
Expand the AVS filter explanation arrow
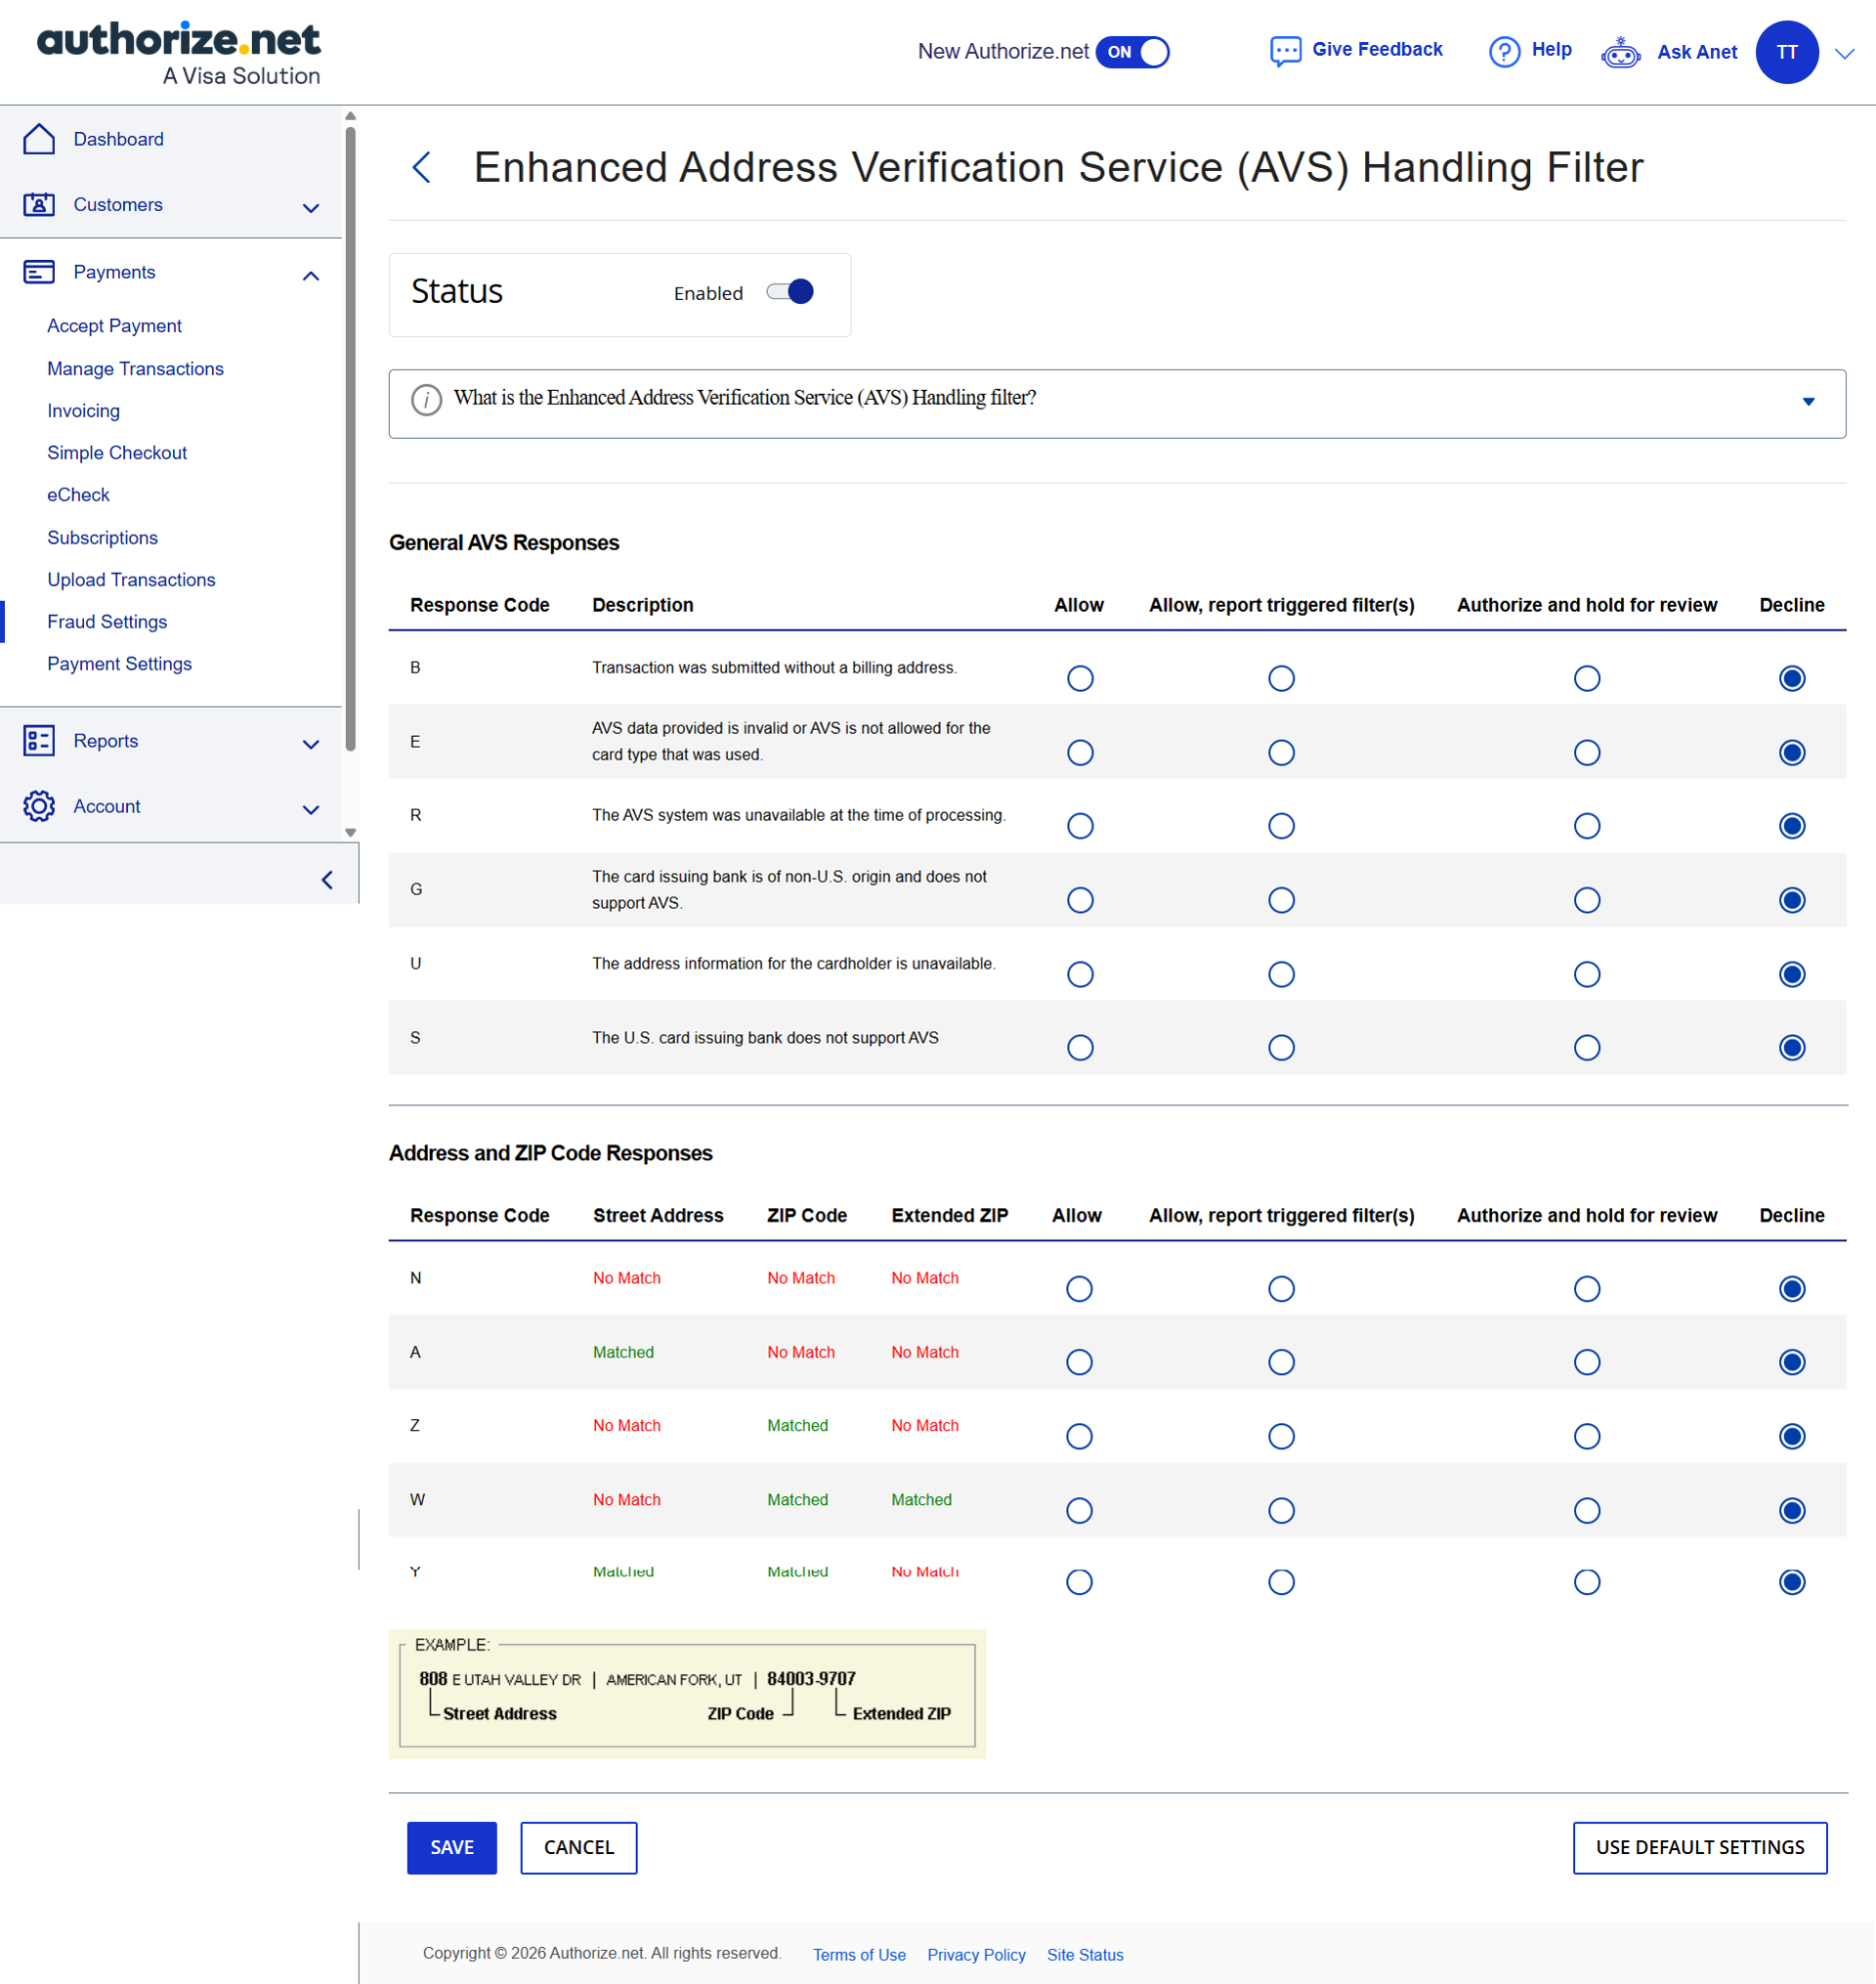(x=1808, y=402)
